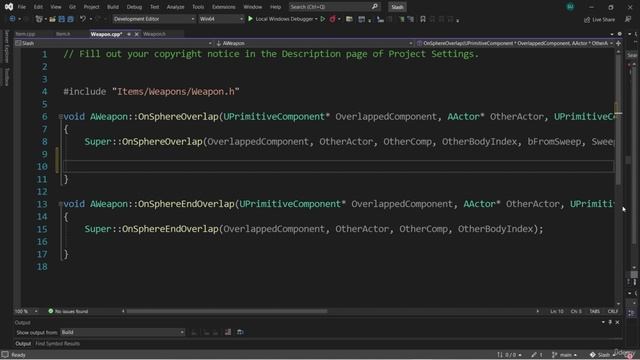Click into empty code line 10
Screen dimensions: 640x360
pos(338,166)
